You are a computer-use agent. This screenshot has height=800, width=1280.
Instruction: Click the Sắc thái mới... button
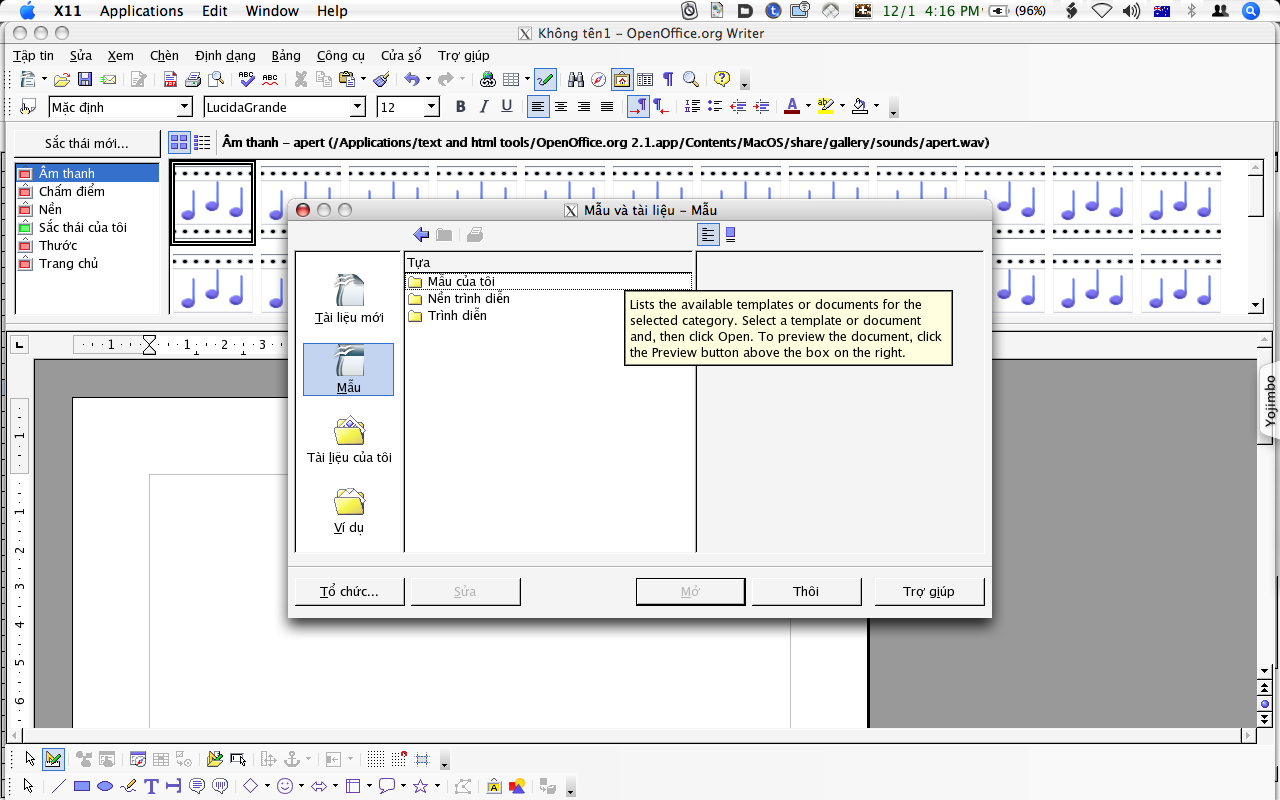(x=87, y=143)
